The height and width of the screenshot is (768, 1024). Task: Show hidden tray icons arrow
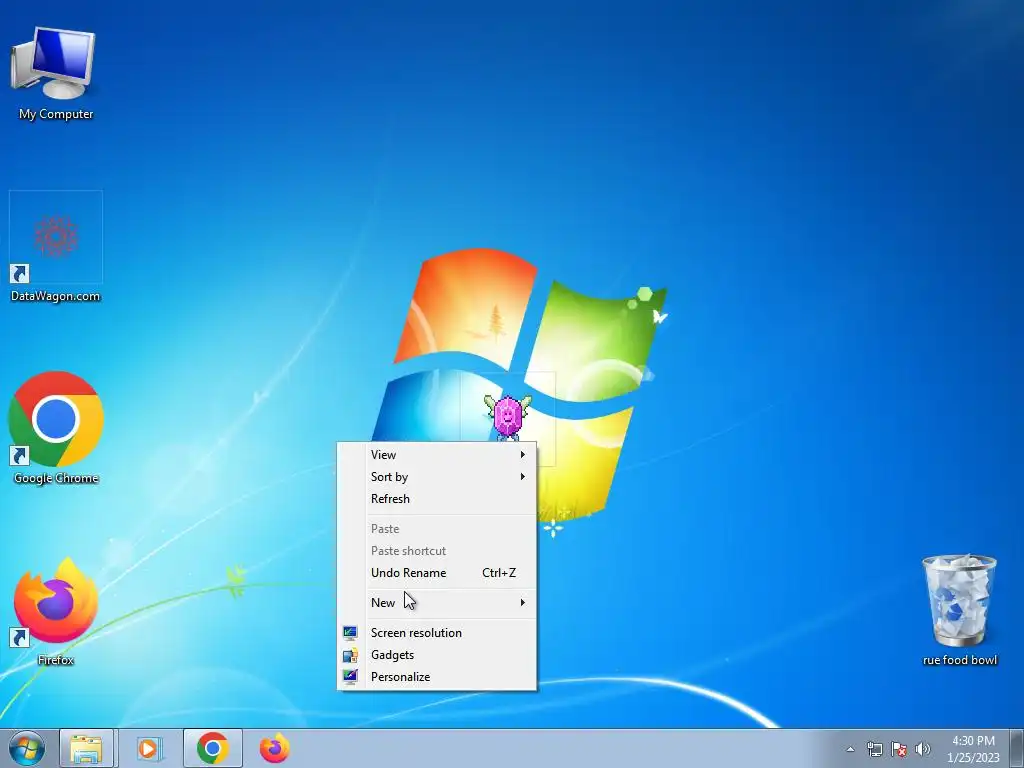pos(850,749)
